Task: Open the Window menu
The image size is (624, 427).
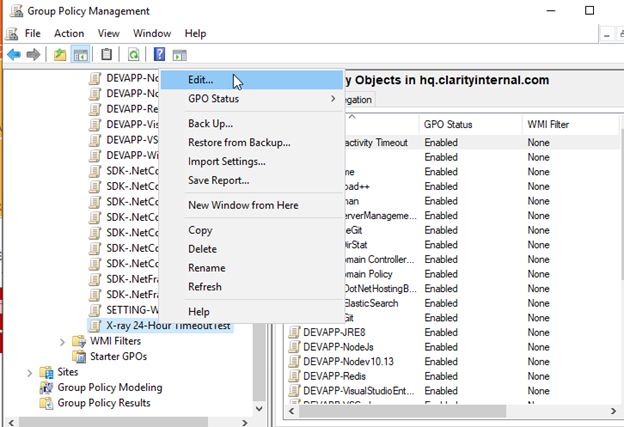Action: pyautogui.click(x=152, y=33)
